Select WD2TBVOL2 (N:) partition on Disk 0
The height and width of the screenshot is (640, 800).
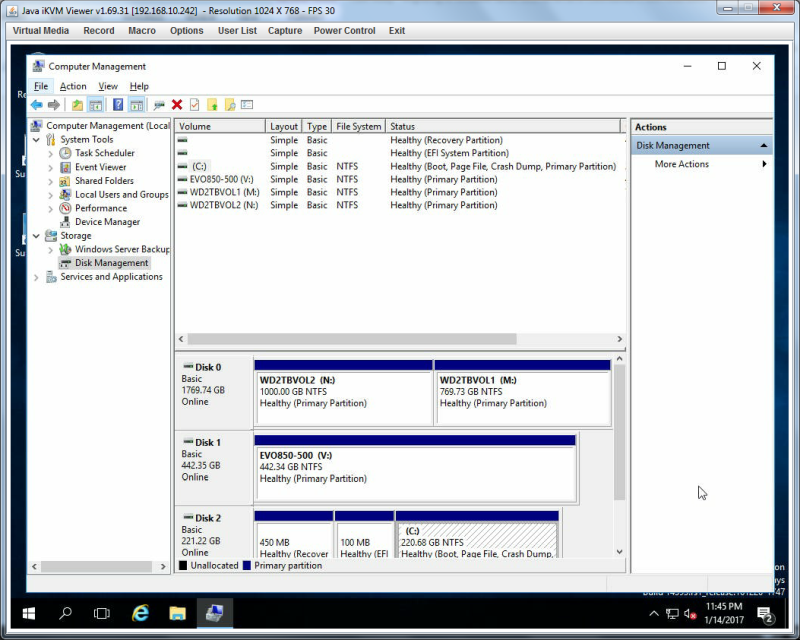pos(343,393)
